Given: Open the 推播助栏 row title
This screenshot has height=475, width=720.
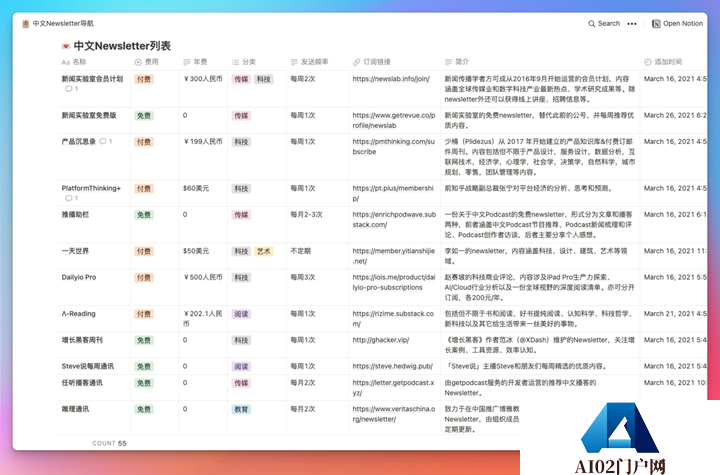Looking at the screenshot, I should click(x=75, y=215).
